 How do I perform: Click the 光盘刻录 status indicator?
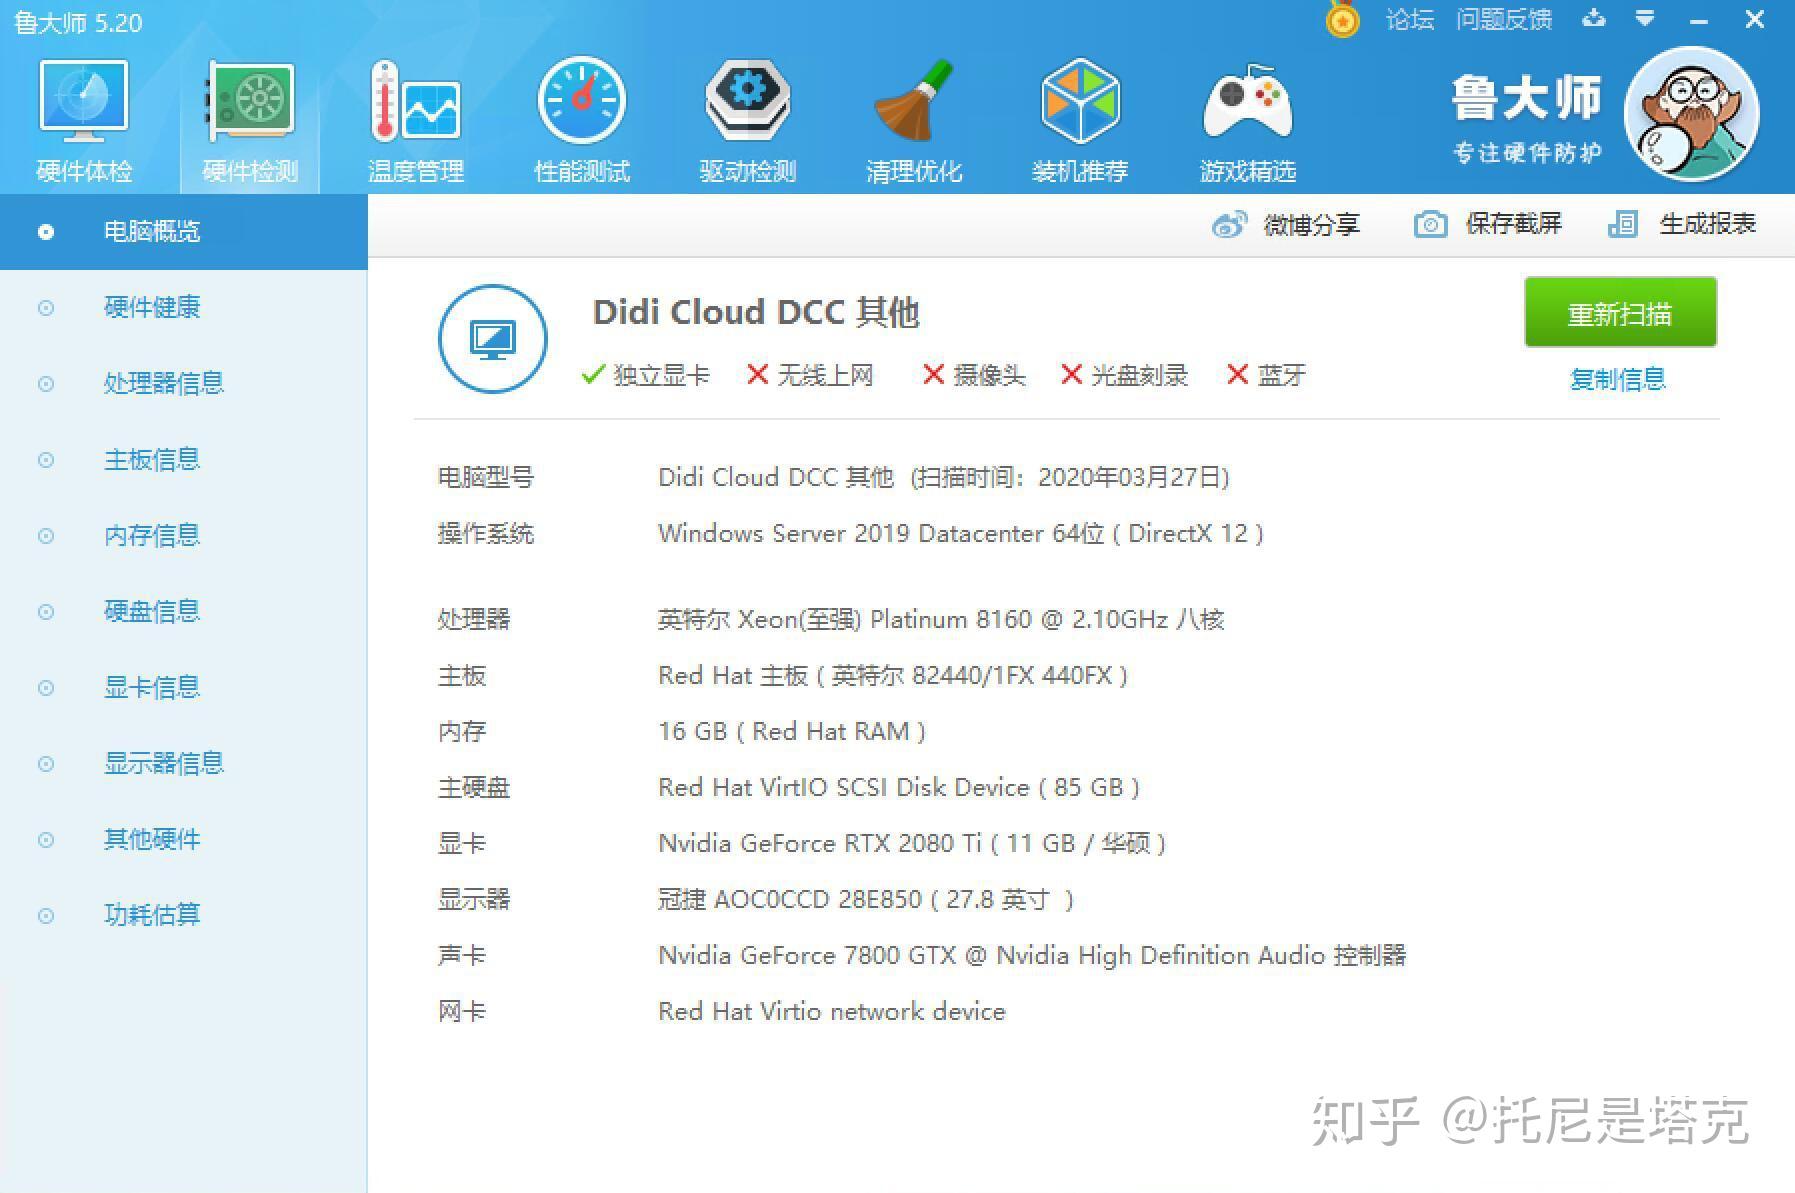pos(1124,375)
